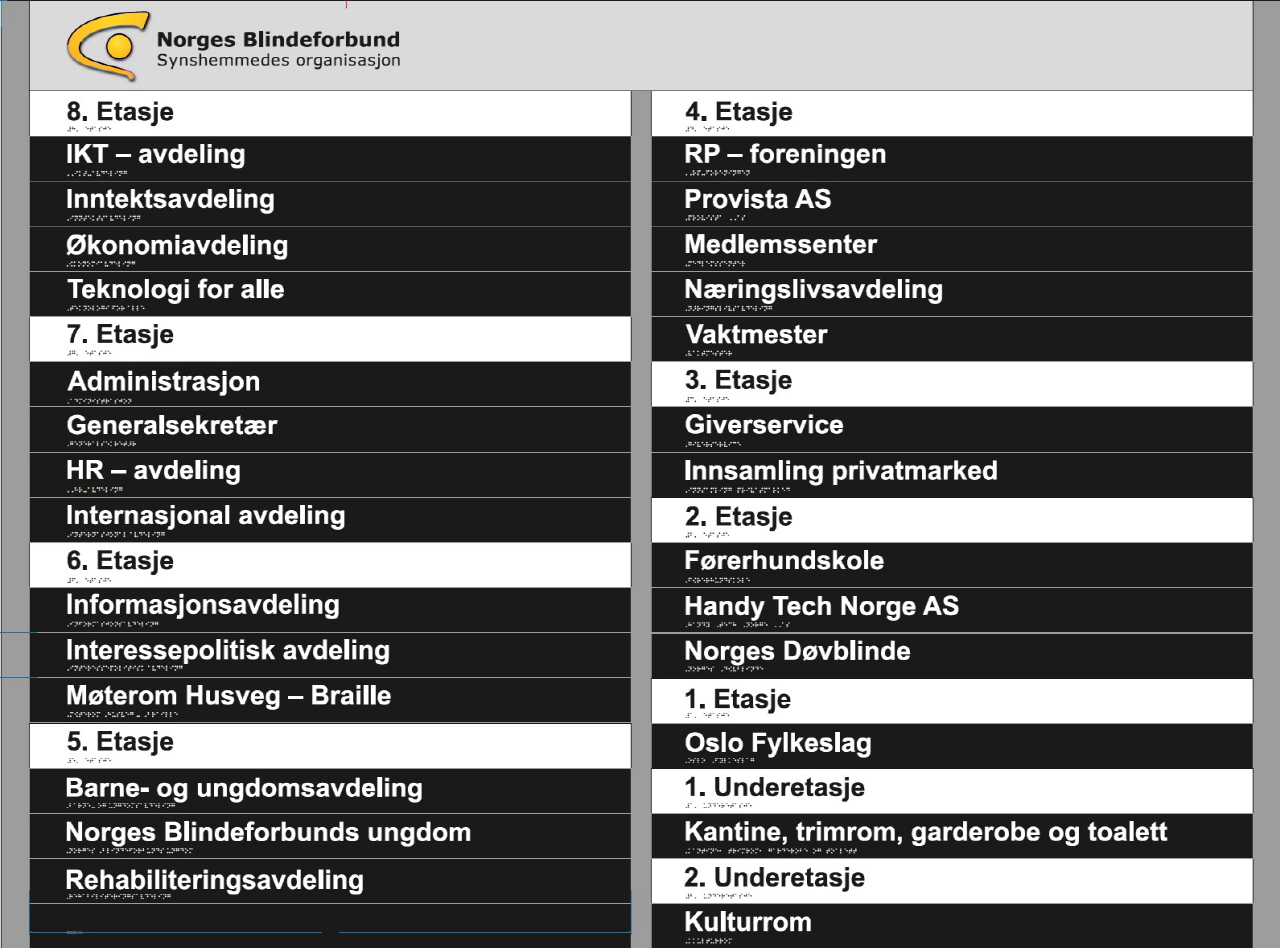This screenshot has height=948, width=1280.
Task: Click the Møterom Husveg – Braille entry
Action: 330,700
